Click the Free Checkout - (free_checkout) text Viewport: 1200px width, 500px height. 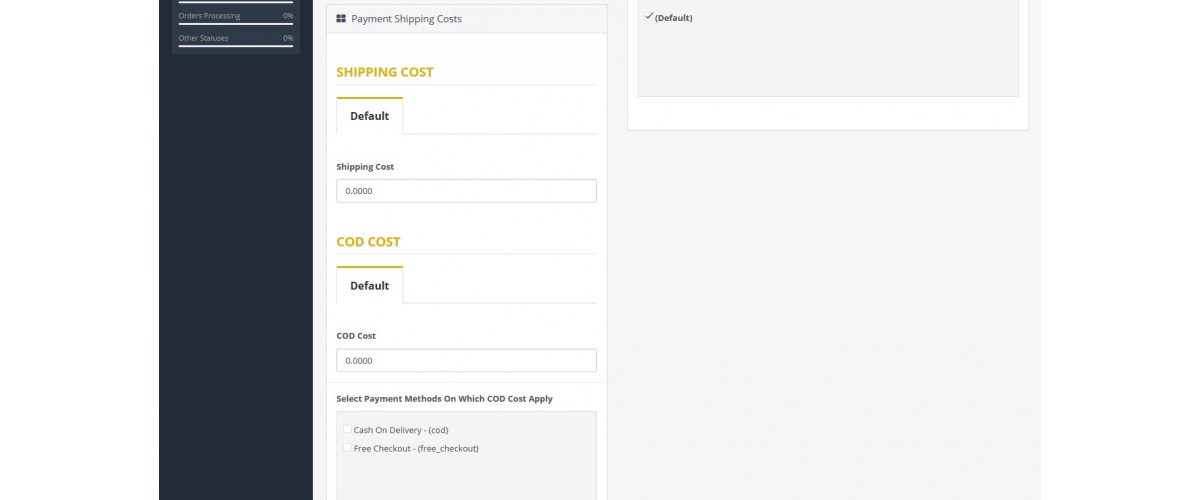[416, 449]
